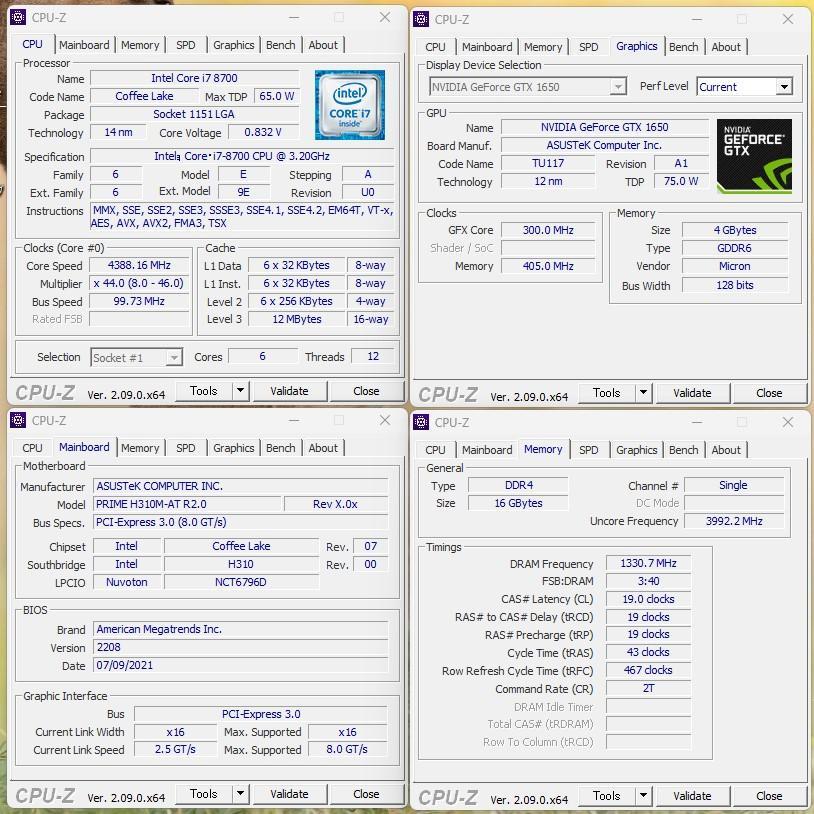
Task: Minimize the Memory tab window
Action: 697,422
